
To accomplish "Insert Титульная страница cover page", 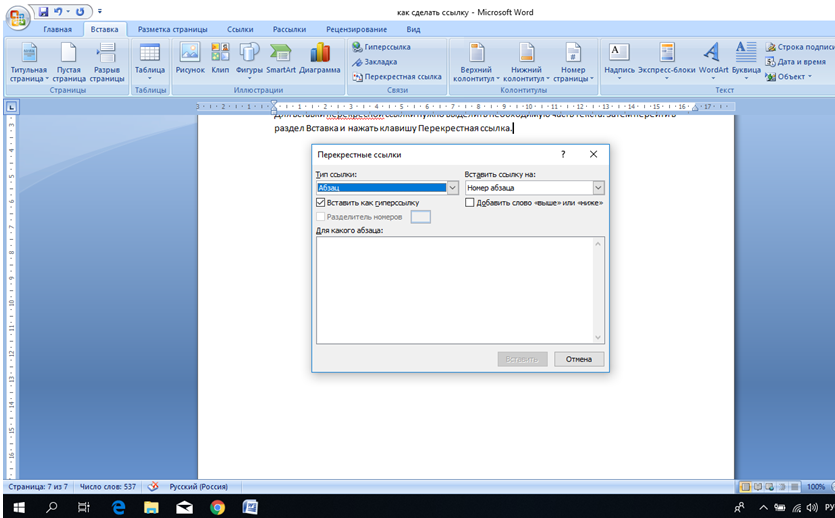I will click(29, 62).
